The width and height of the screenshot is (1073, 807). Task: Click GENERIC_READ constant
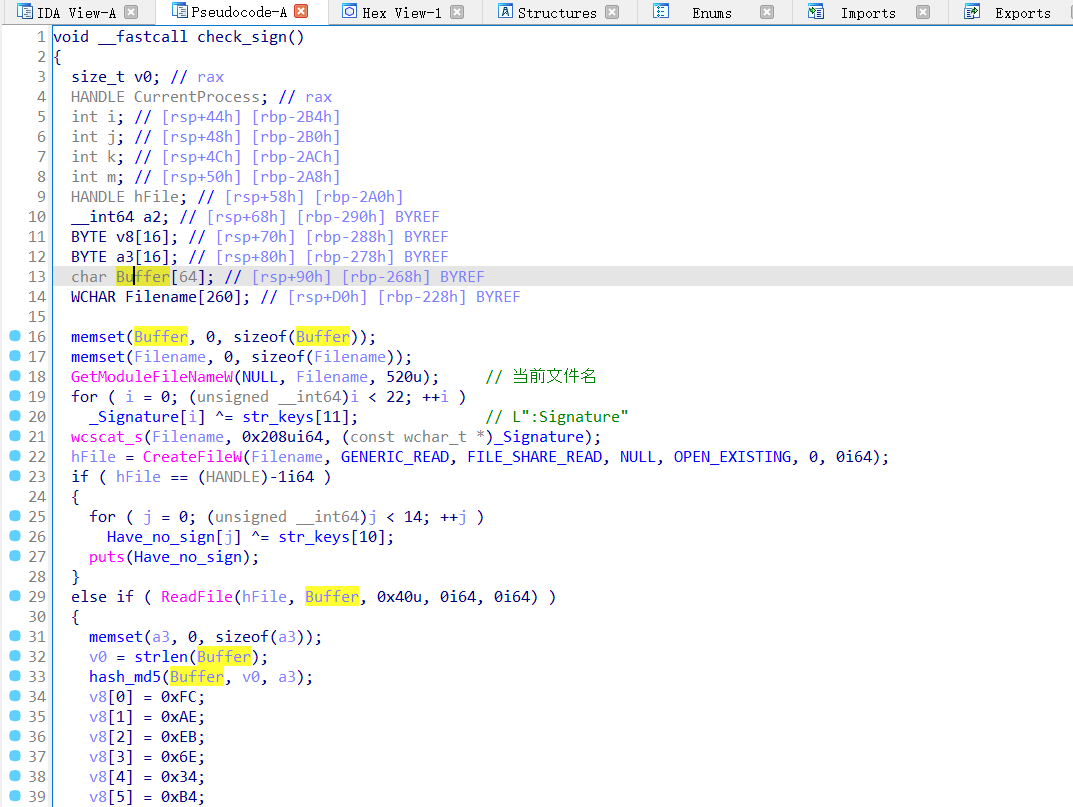(394, 457)
